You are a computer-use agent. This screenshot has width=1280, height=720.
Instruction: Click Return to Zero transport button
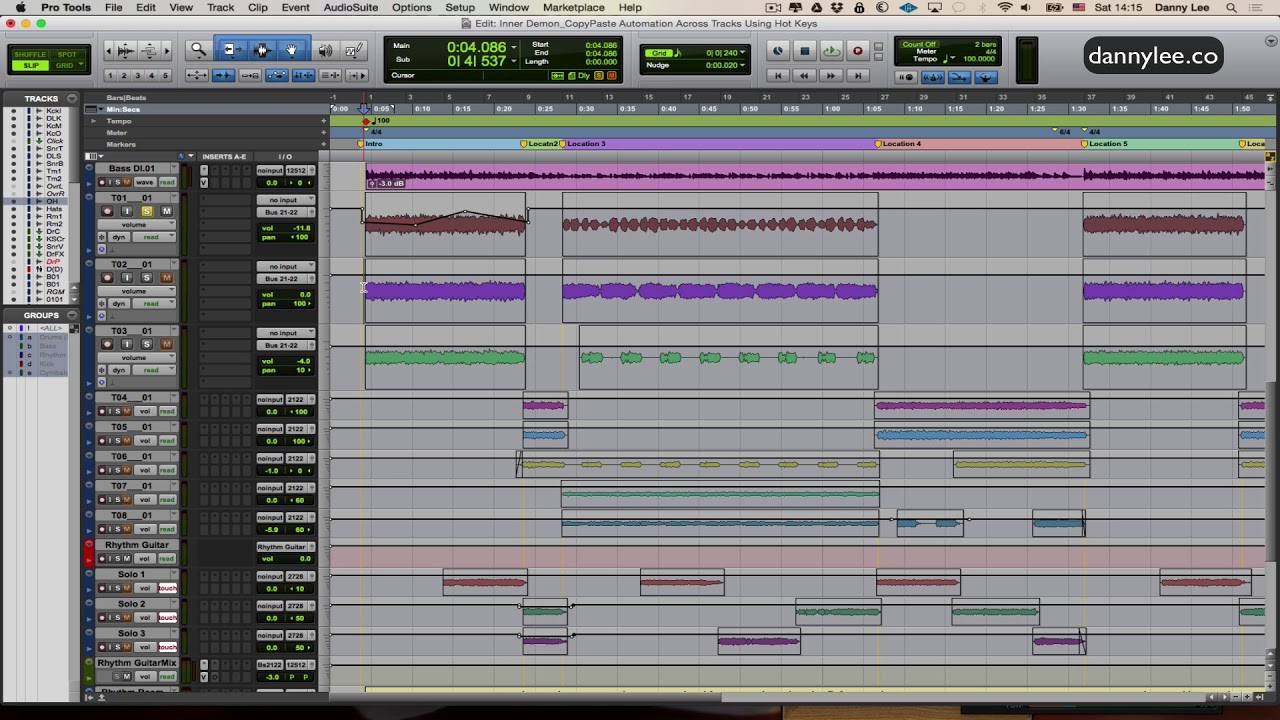(x=778, y=76)
